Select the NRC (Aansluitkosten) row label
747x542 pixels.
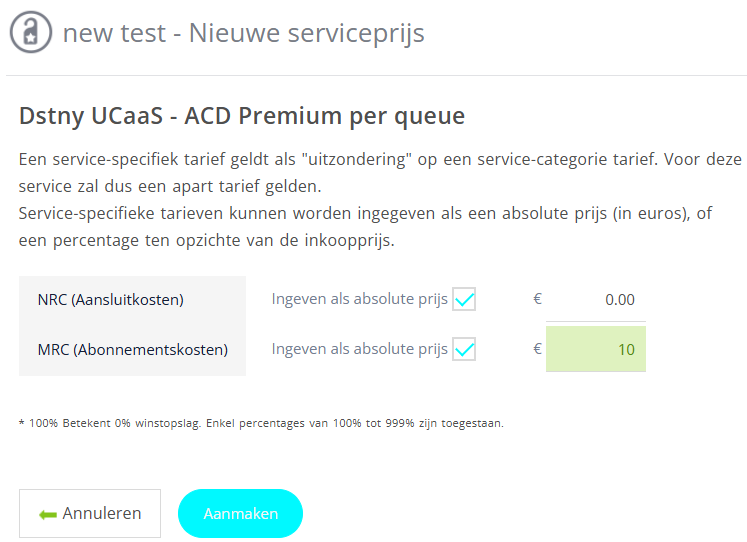click(x=111, y=300)
